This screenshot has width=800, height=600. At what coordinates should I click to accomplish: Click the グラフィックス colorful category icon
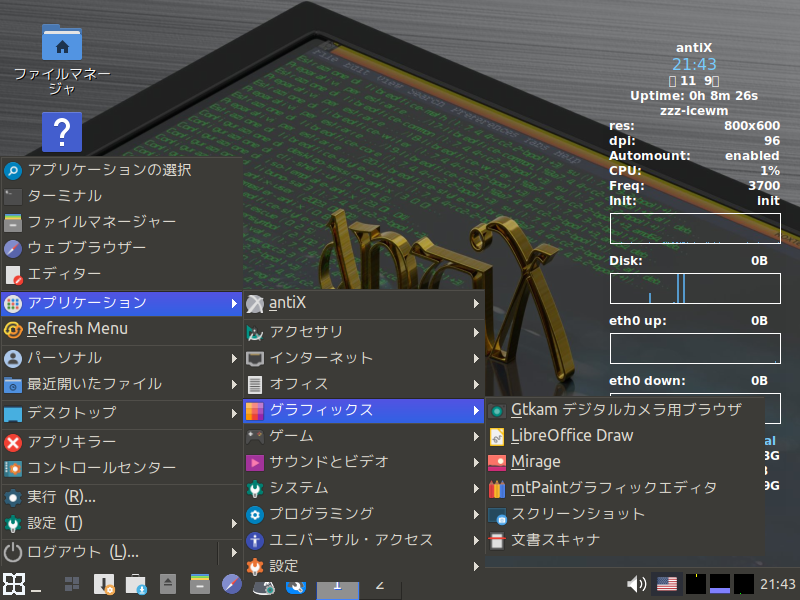pyautogui.click(x=255, y=411)
